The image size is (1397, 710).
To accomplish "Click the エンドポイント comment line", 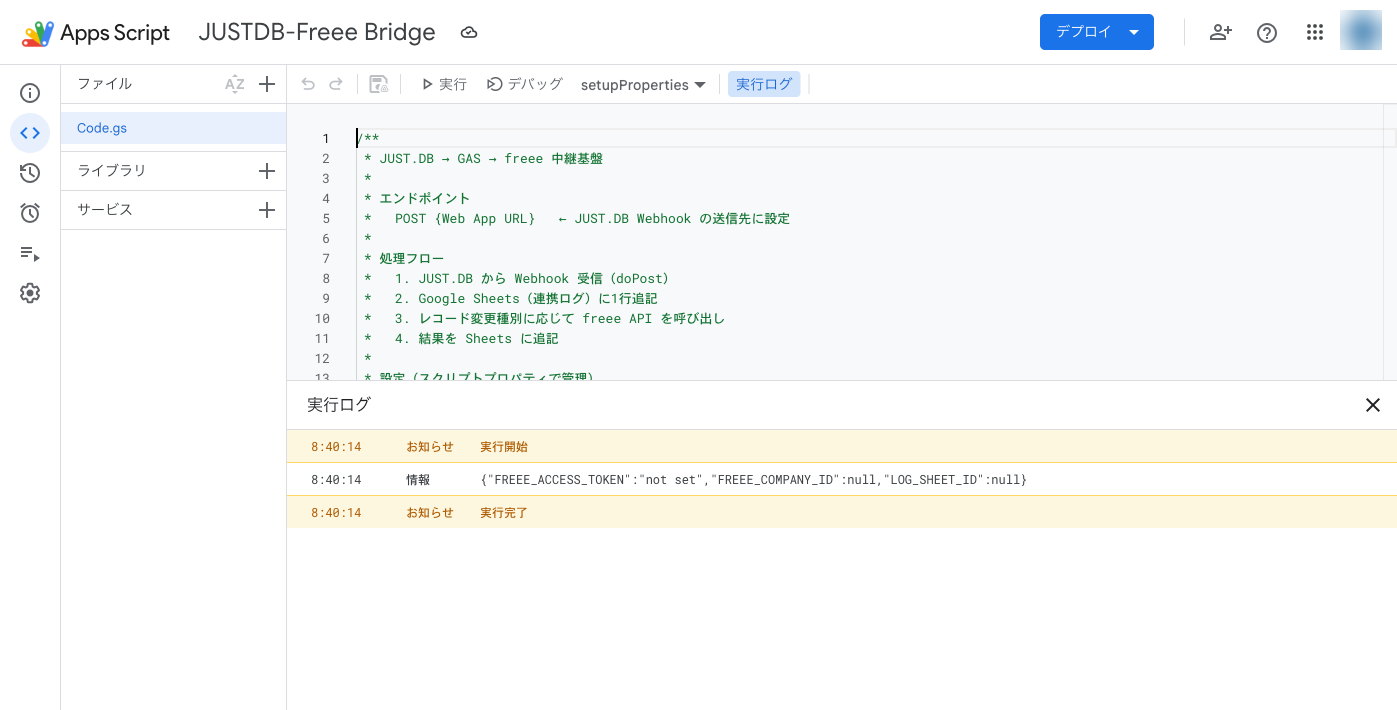I will (417, 198).
